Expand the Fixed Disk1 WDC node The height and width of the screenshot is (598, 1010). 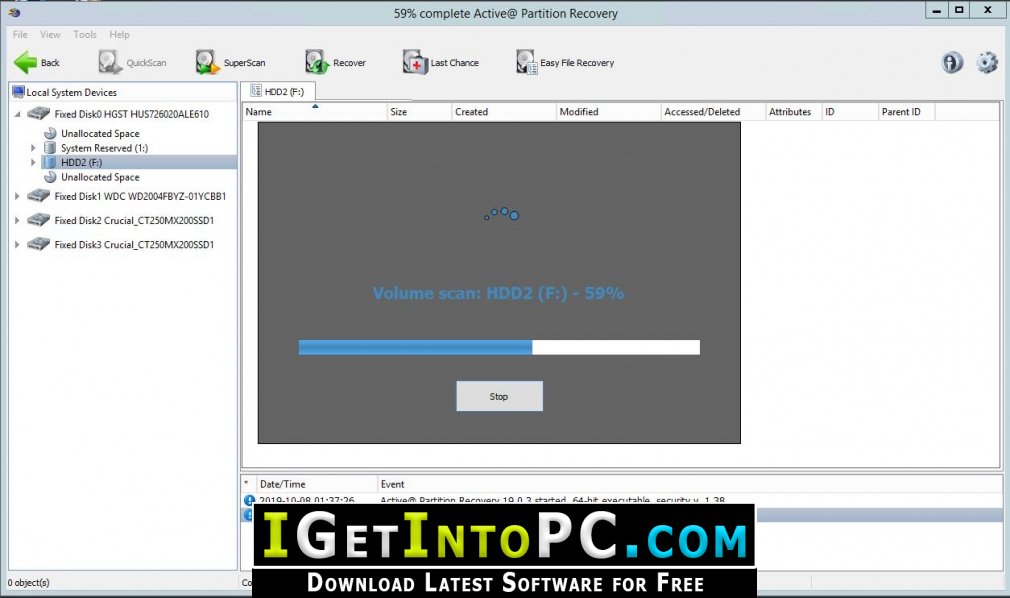pos(17,196)
